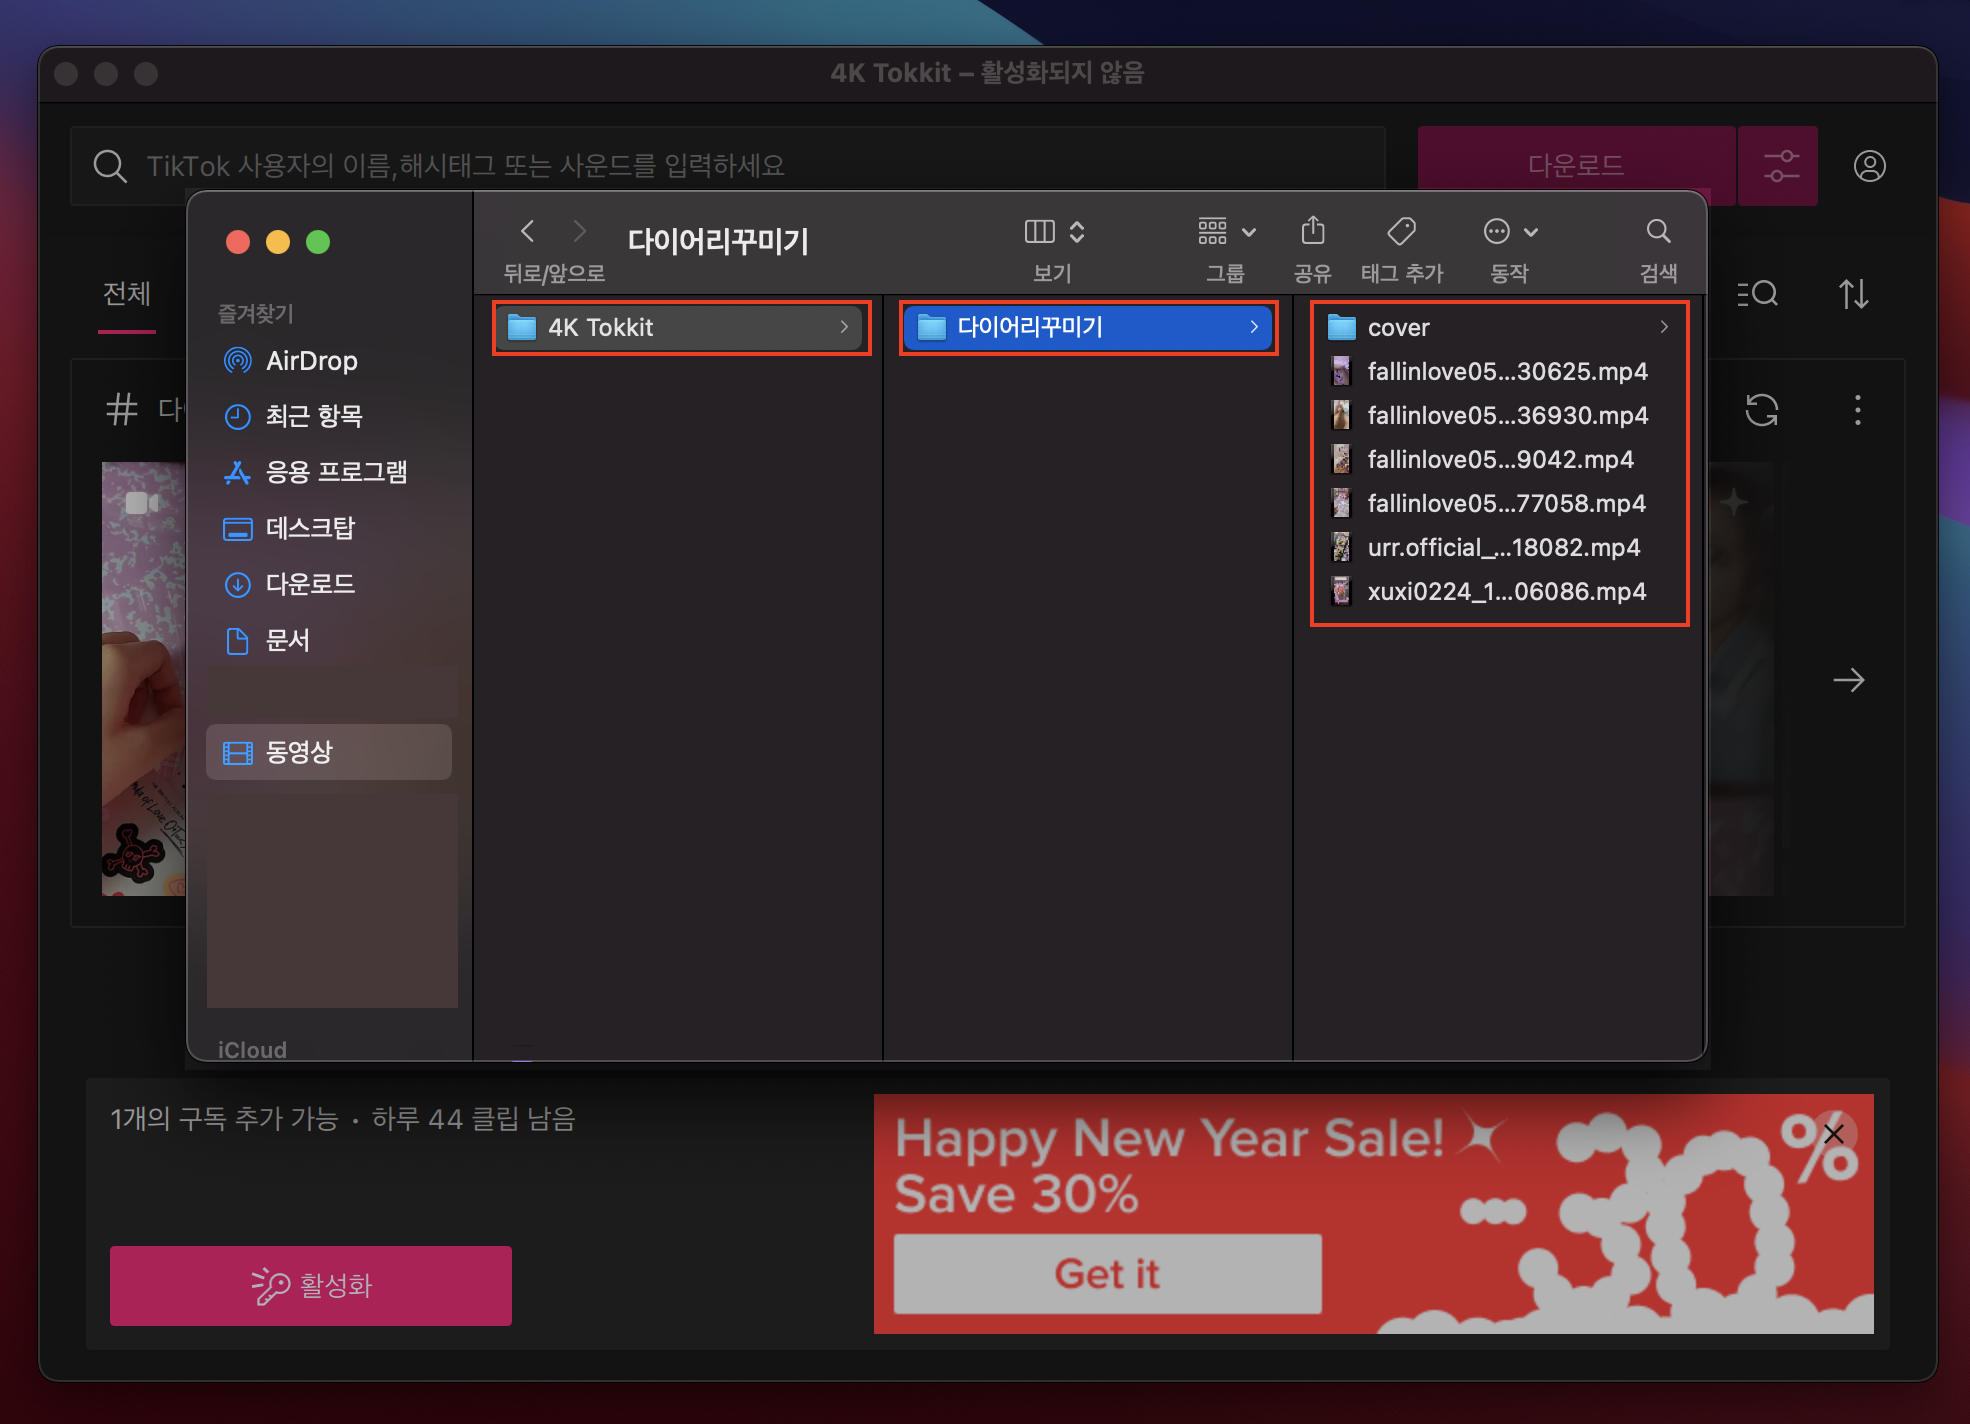Click the list search filter icon

click(1757, 294)
